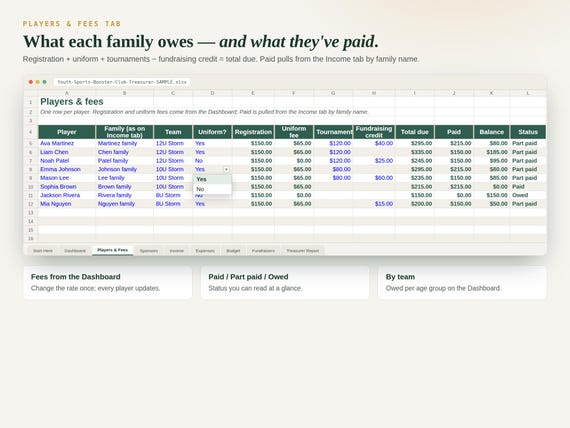Click the 'Nguyen family' cell
The image size is (570, 428).
pyautogui.click(x=124, y=204)
